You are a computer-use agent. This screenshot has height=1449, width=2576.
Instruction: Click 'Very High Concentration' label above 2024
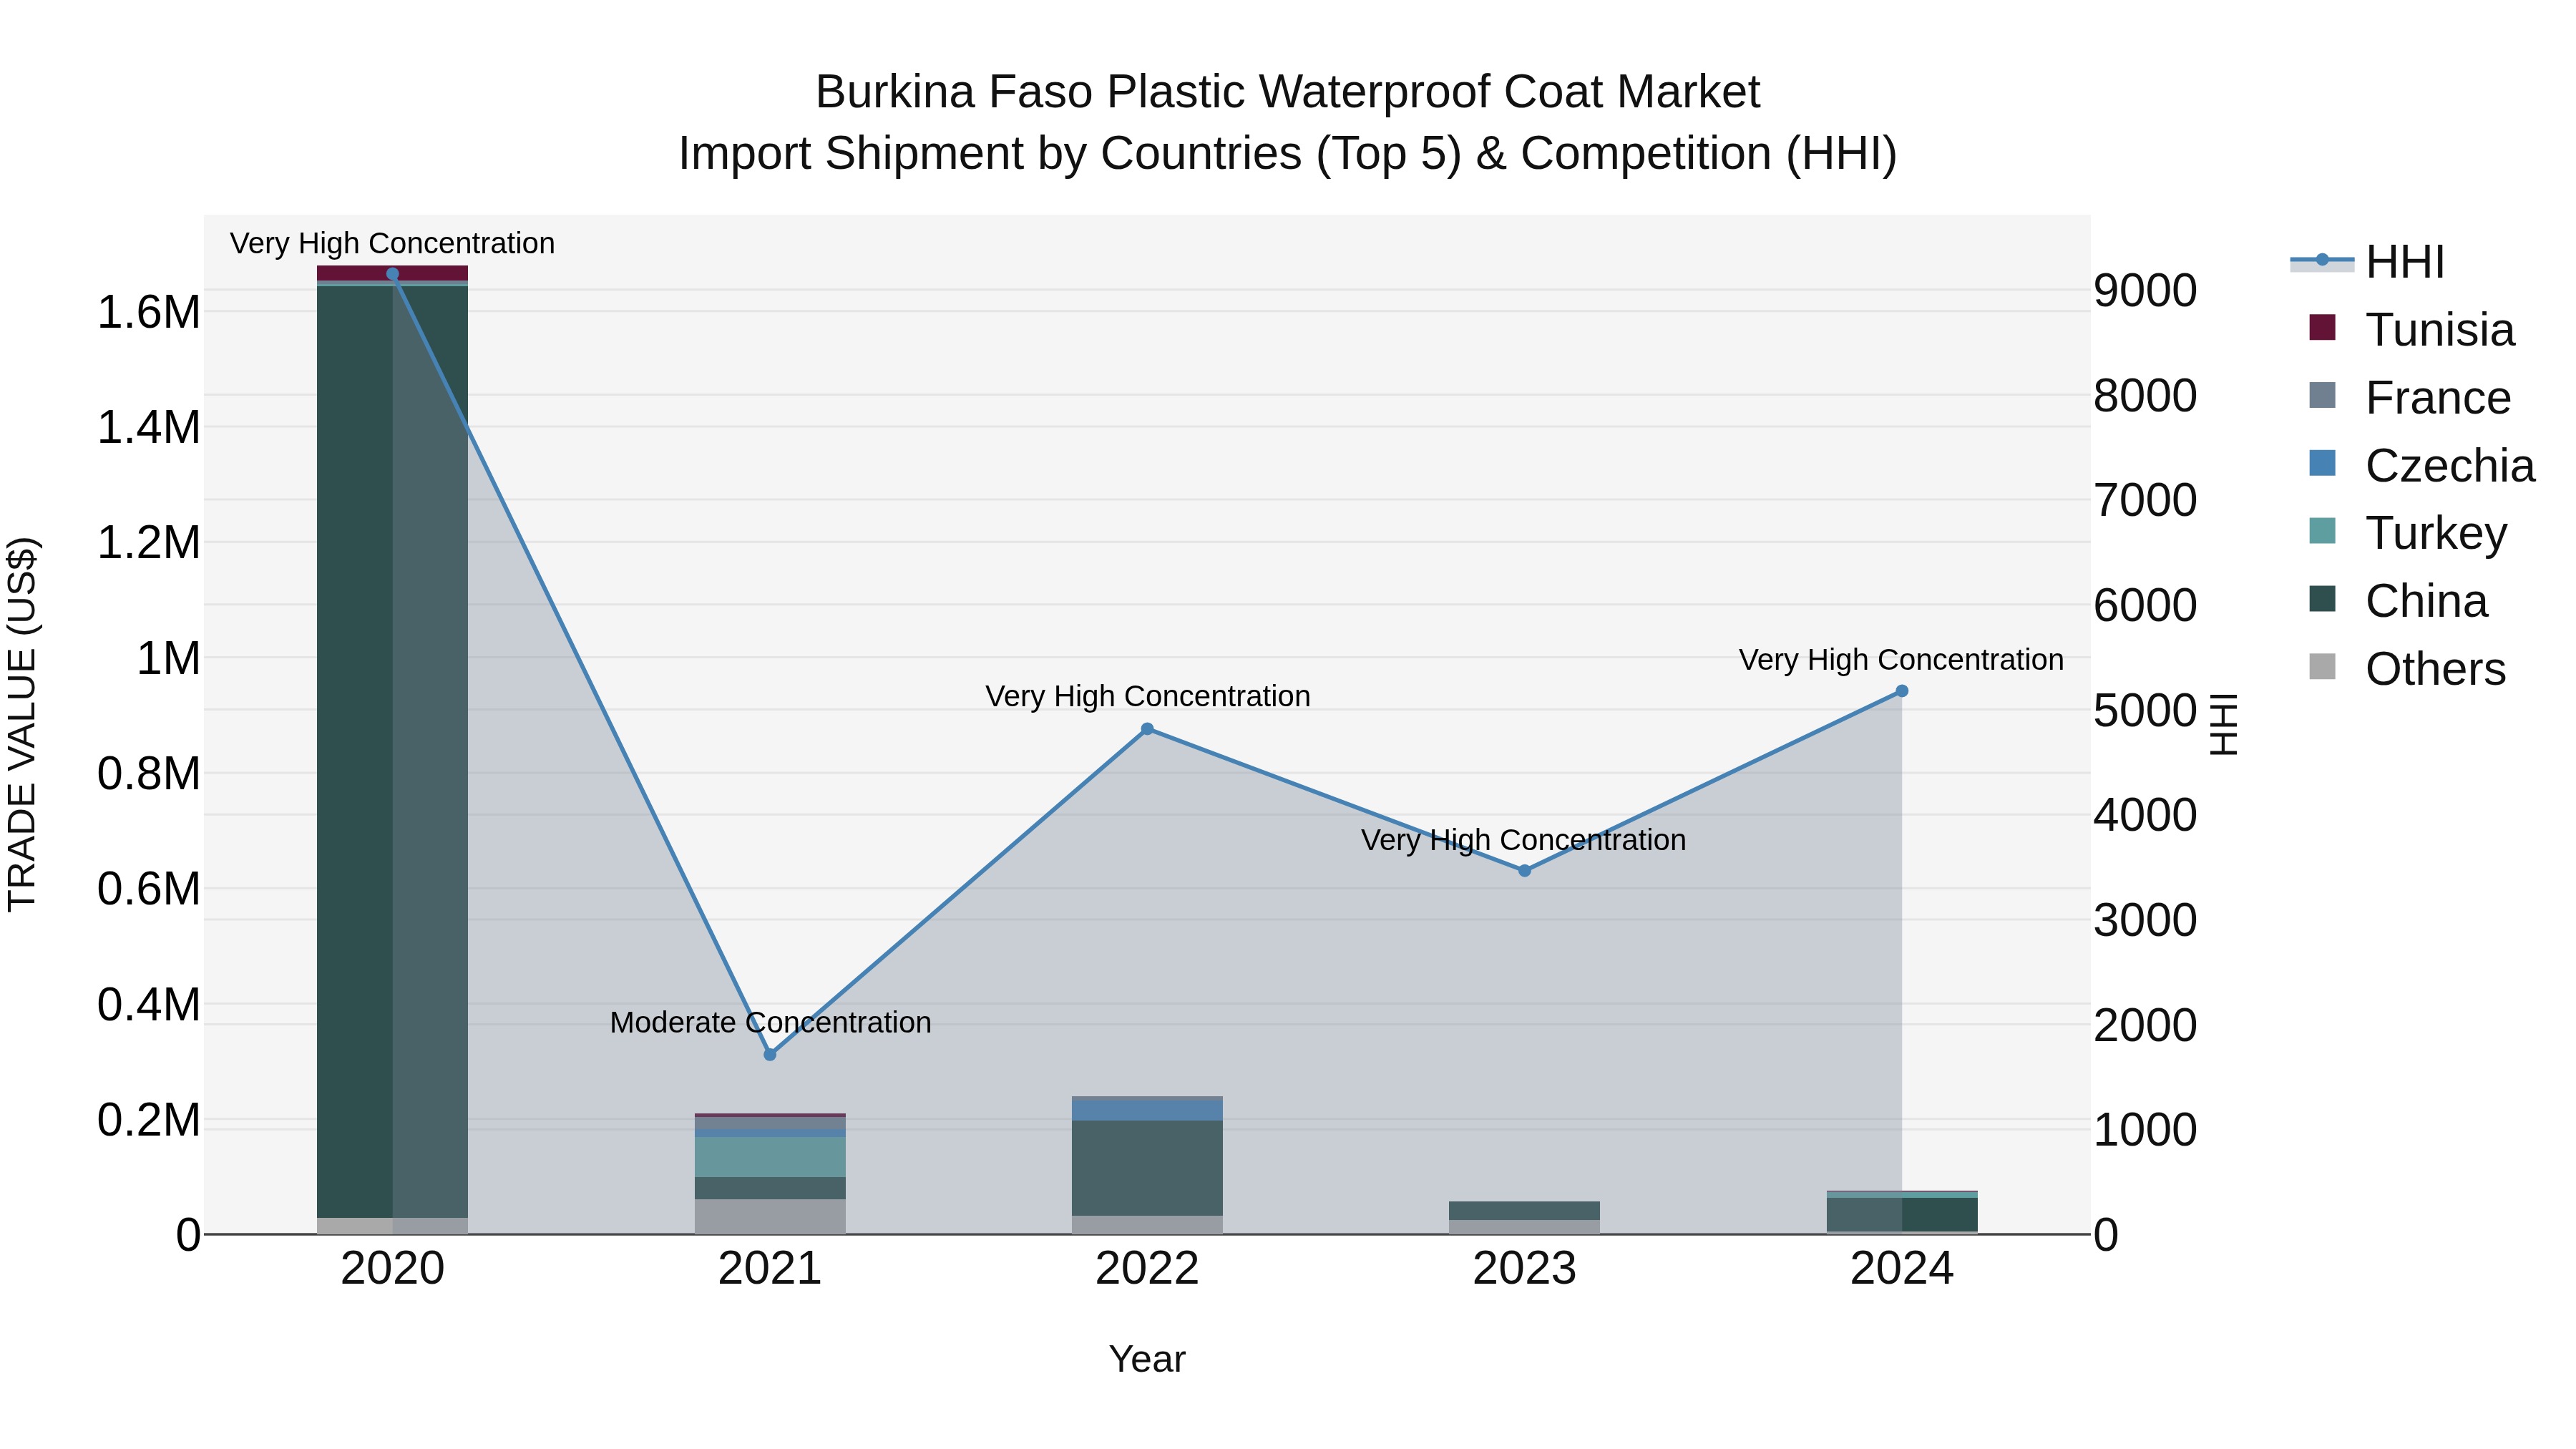(1901, 660)
